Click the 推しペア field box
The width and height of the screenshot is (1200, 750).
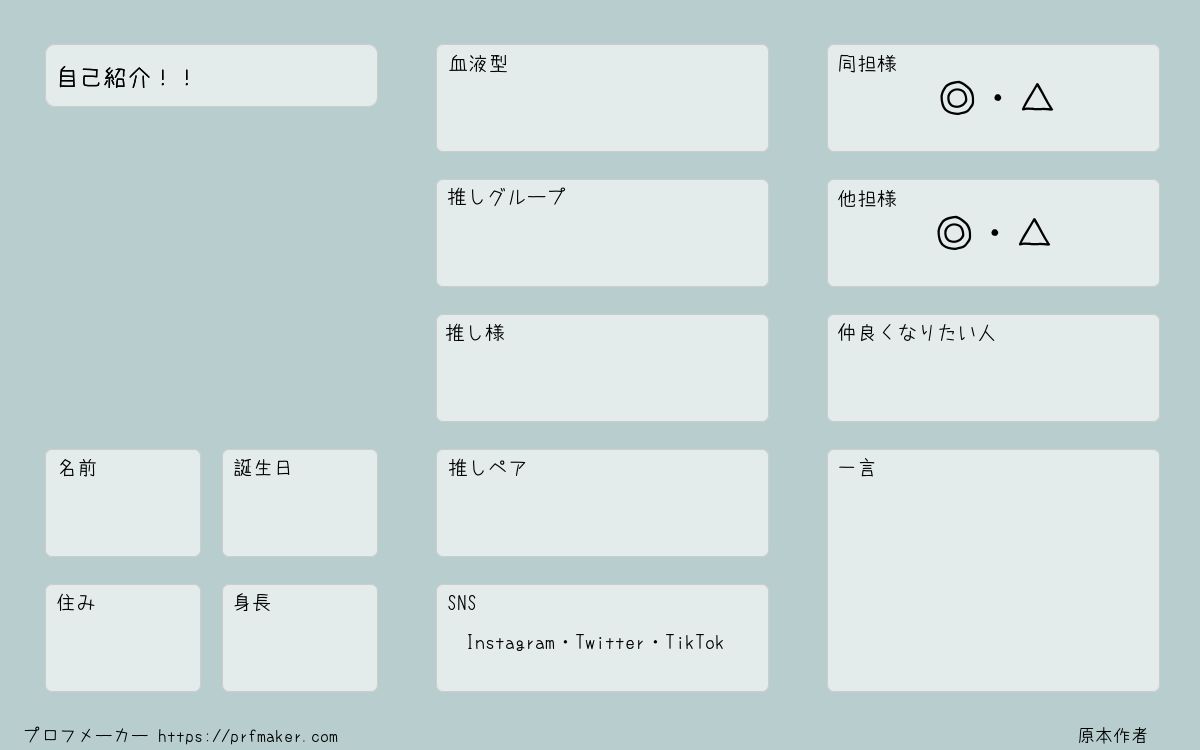point(602,503)
